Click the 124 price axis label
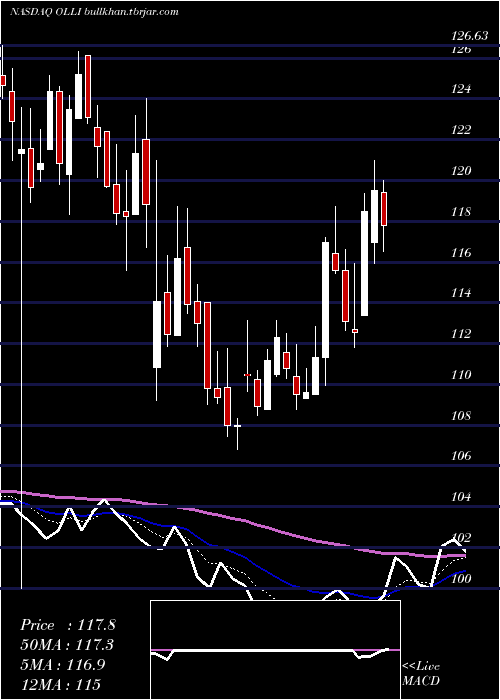The height and width of the screenshot is (700, 500). (x=461, y=89)
